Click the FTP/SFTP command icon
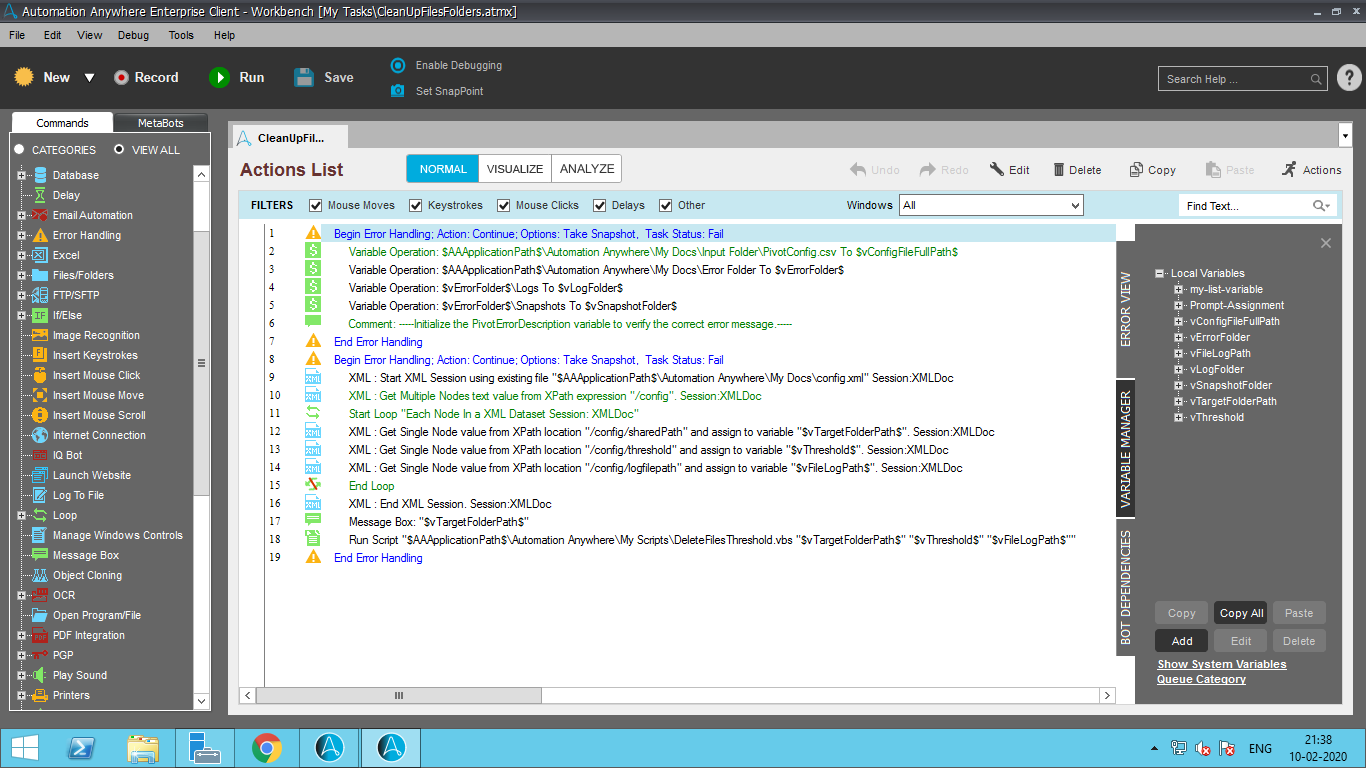 point(40,295)
